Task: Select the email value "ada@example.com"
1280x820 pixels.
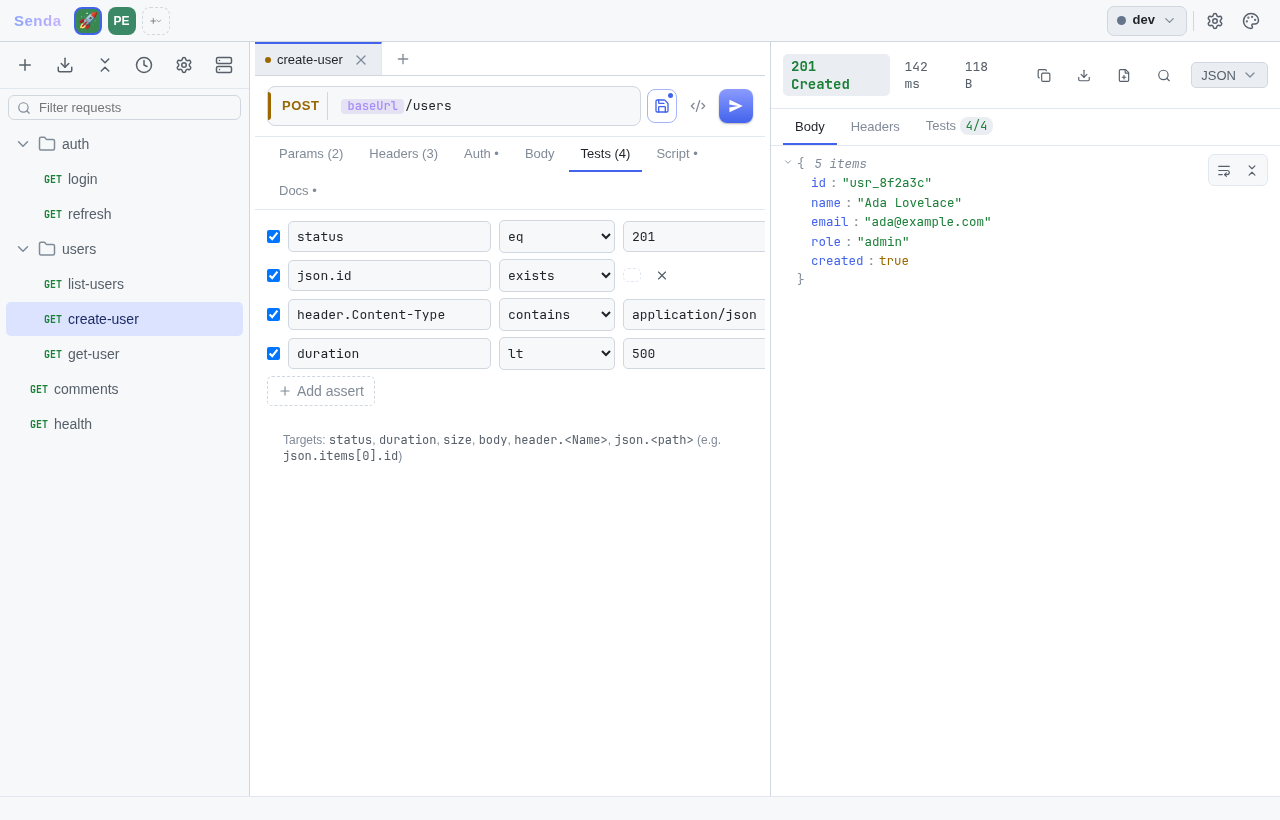Action: (927, 222)
